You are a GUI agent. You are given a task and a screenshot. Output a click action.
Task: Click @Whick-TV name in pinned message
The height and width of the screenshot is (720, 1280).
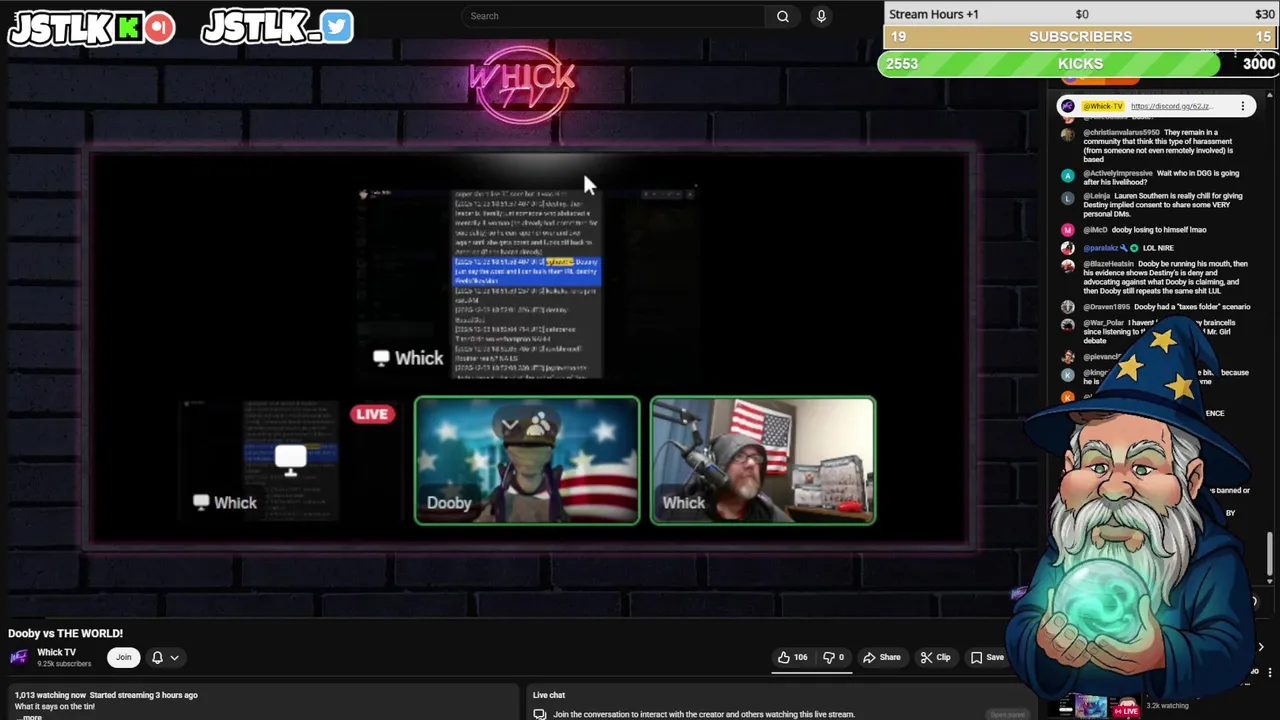[1103, 106]
